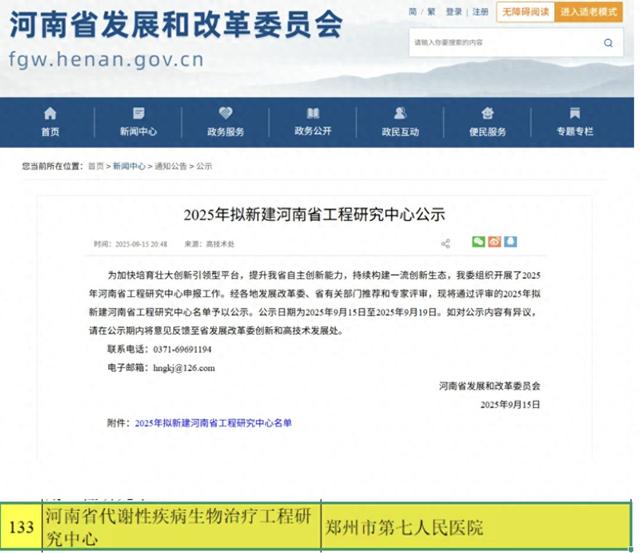
Task: Click the signature 河南省发展和改革委员会 below article
Action: [489, 386]
